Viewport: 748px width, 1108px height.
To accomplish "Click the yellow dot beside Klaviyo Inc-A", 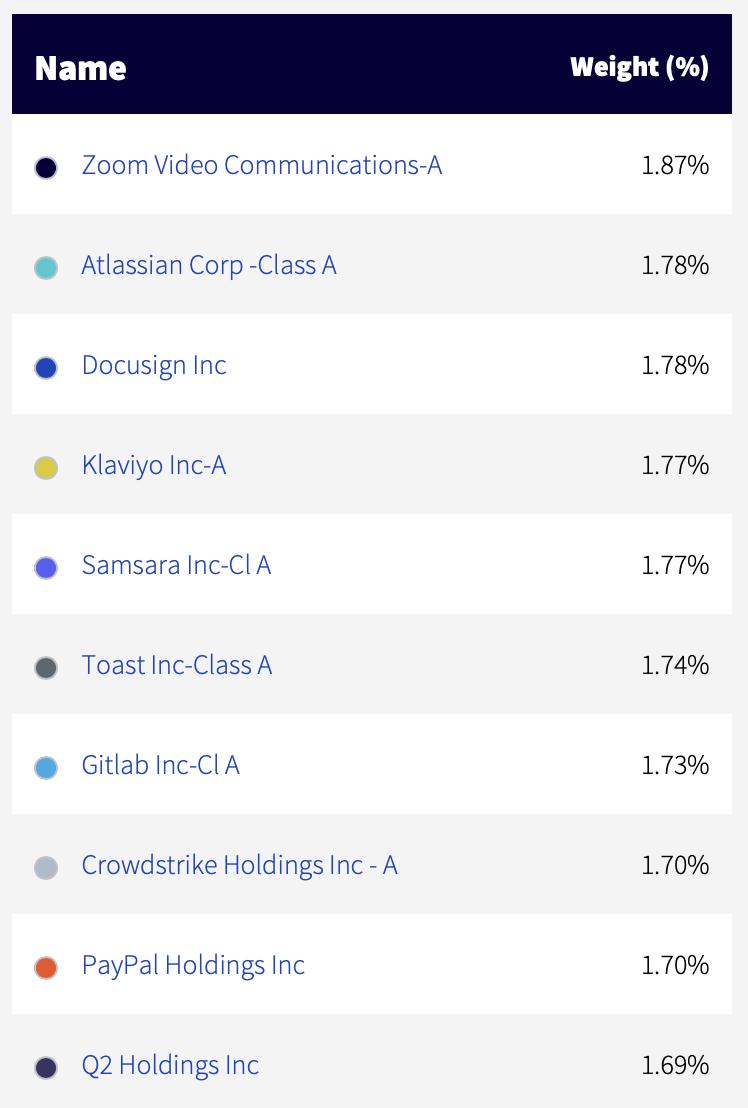I will pyautogui.click(x=46, y=468).
